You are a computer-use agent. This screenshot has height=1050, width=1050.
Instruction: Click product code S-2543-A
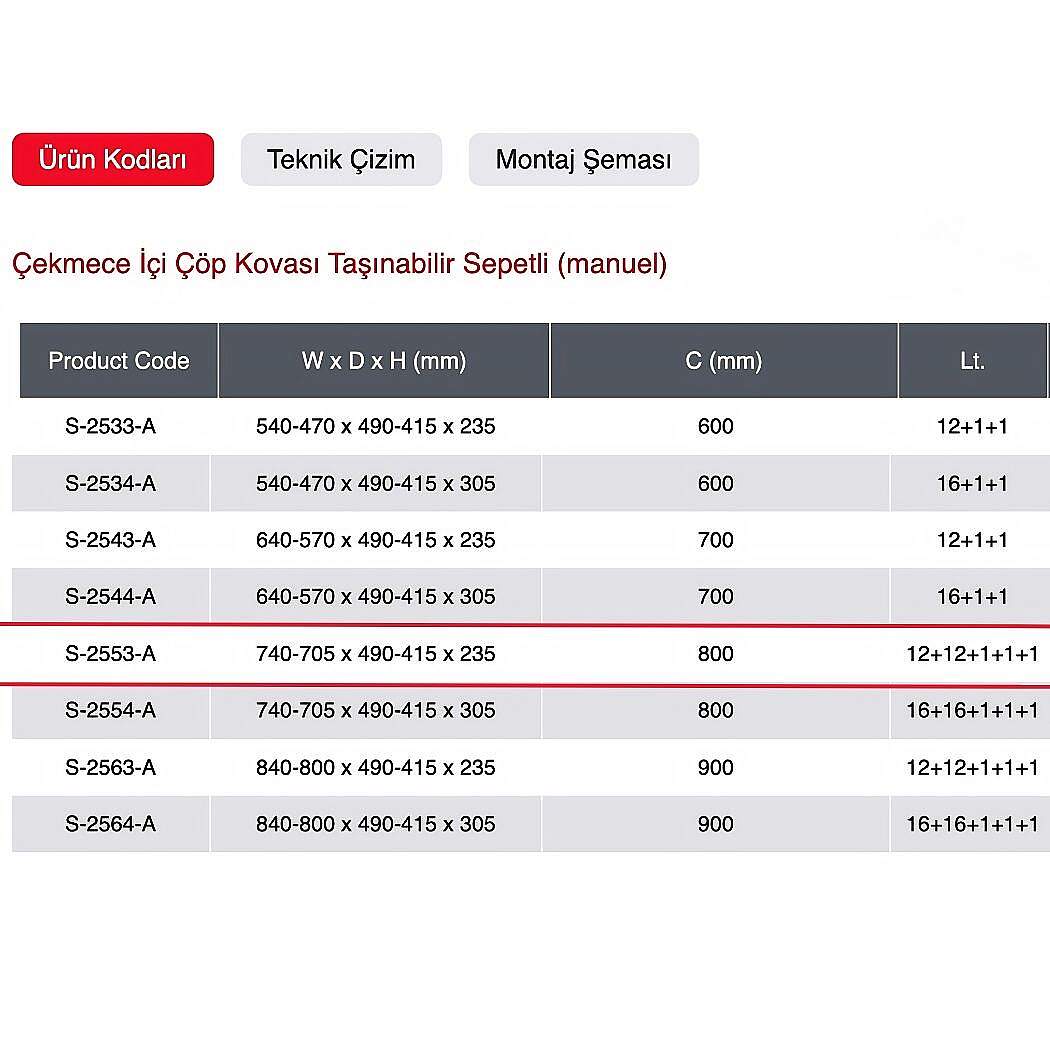pyautogui.click(x=111, y=540)
